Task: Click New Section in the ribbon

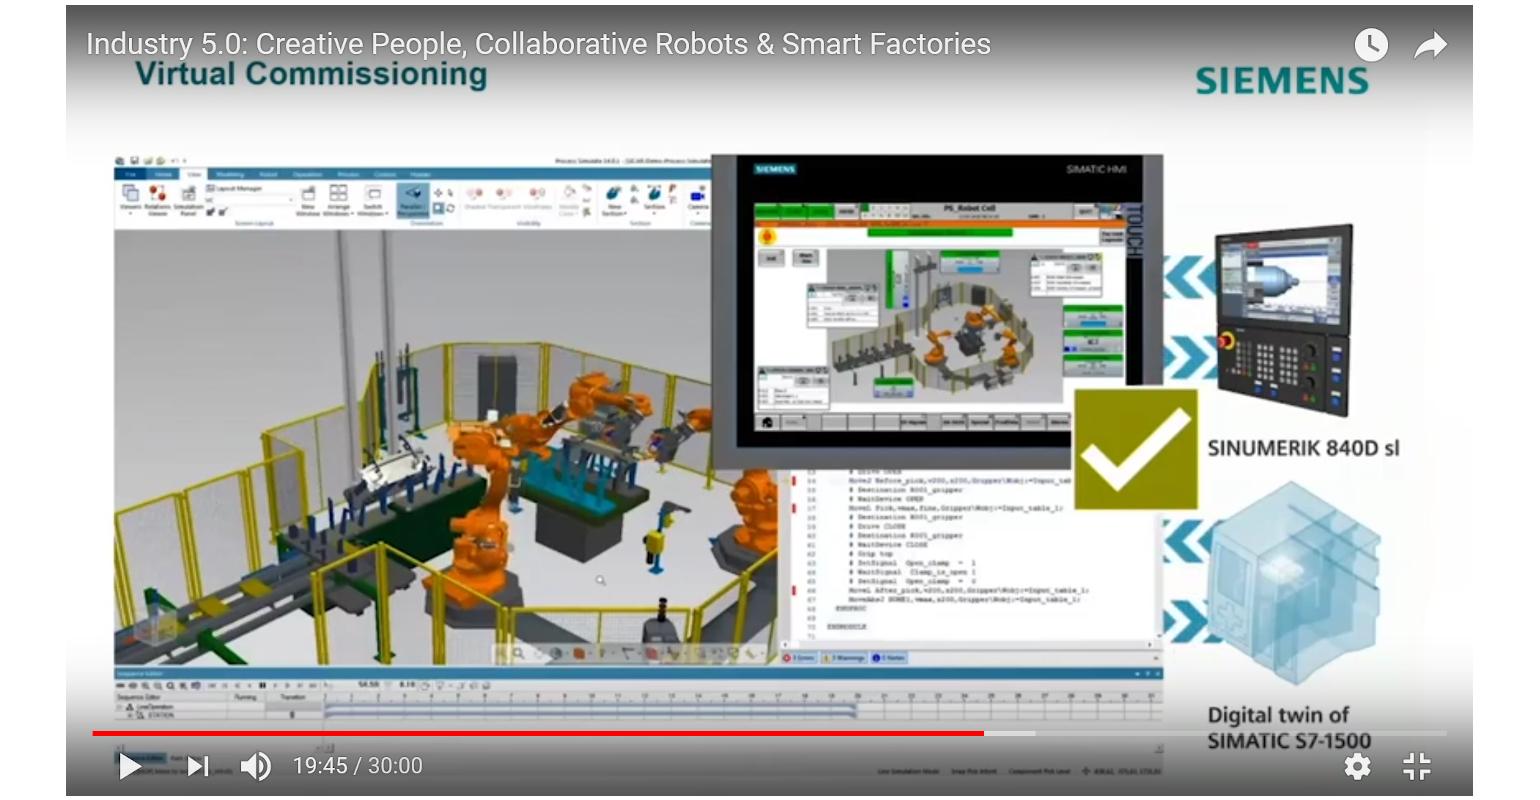Action: point(614,200)
